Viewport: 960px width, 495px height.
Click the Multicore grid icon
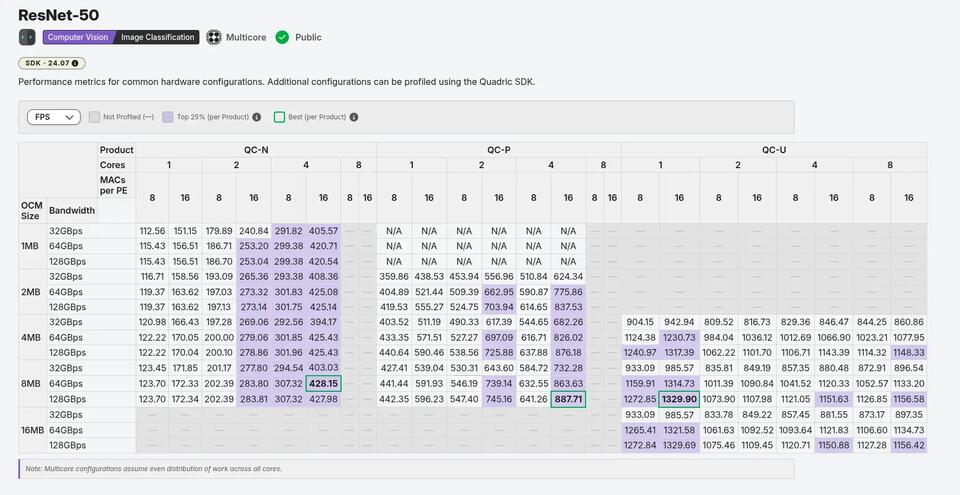click(x=213, y=37)
